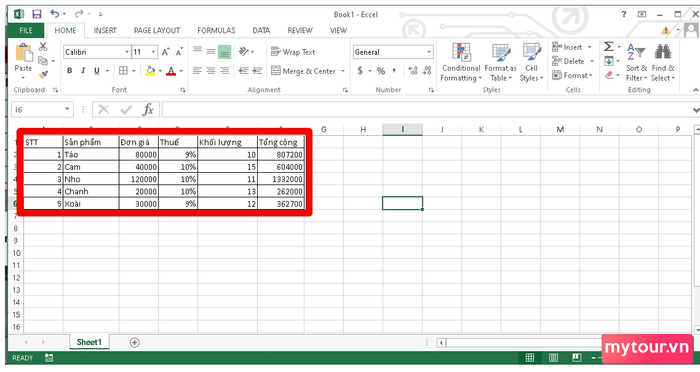Expand the Delete cells dropdown arrow
The width and height of the screenshot is (700, 372).
[592, 61]
